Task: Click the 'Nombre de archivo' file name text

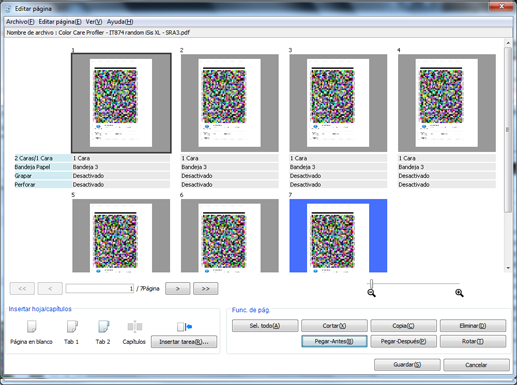Action: pos(98,33)
